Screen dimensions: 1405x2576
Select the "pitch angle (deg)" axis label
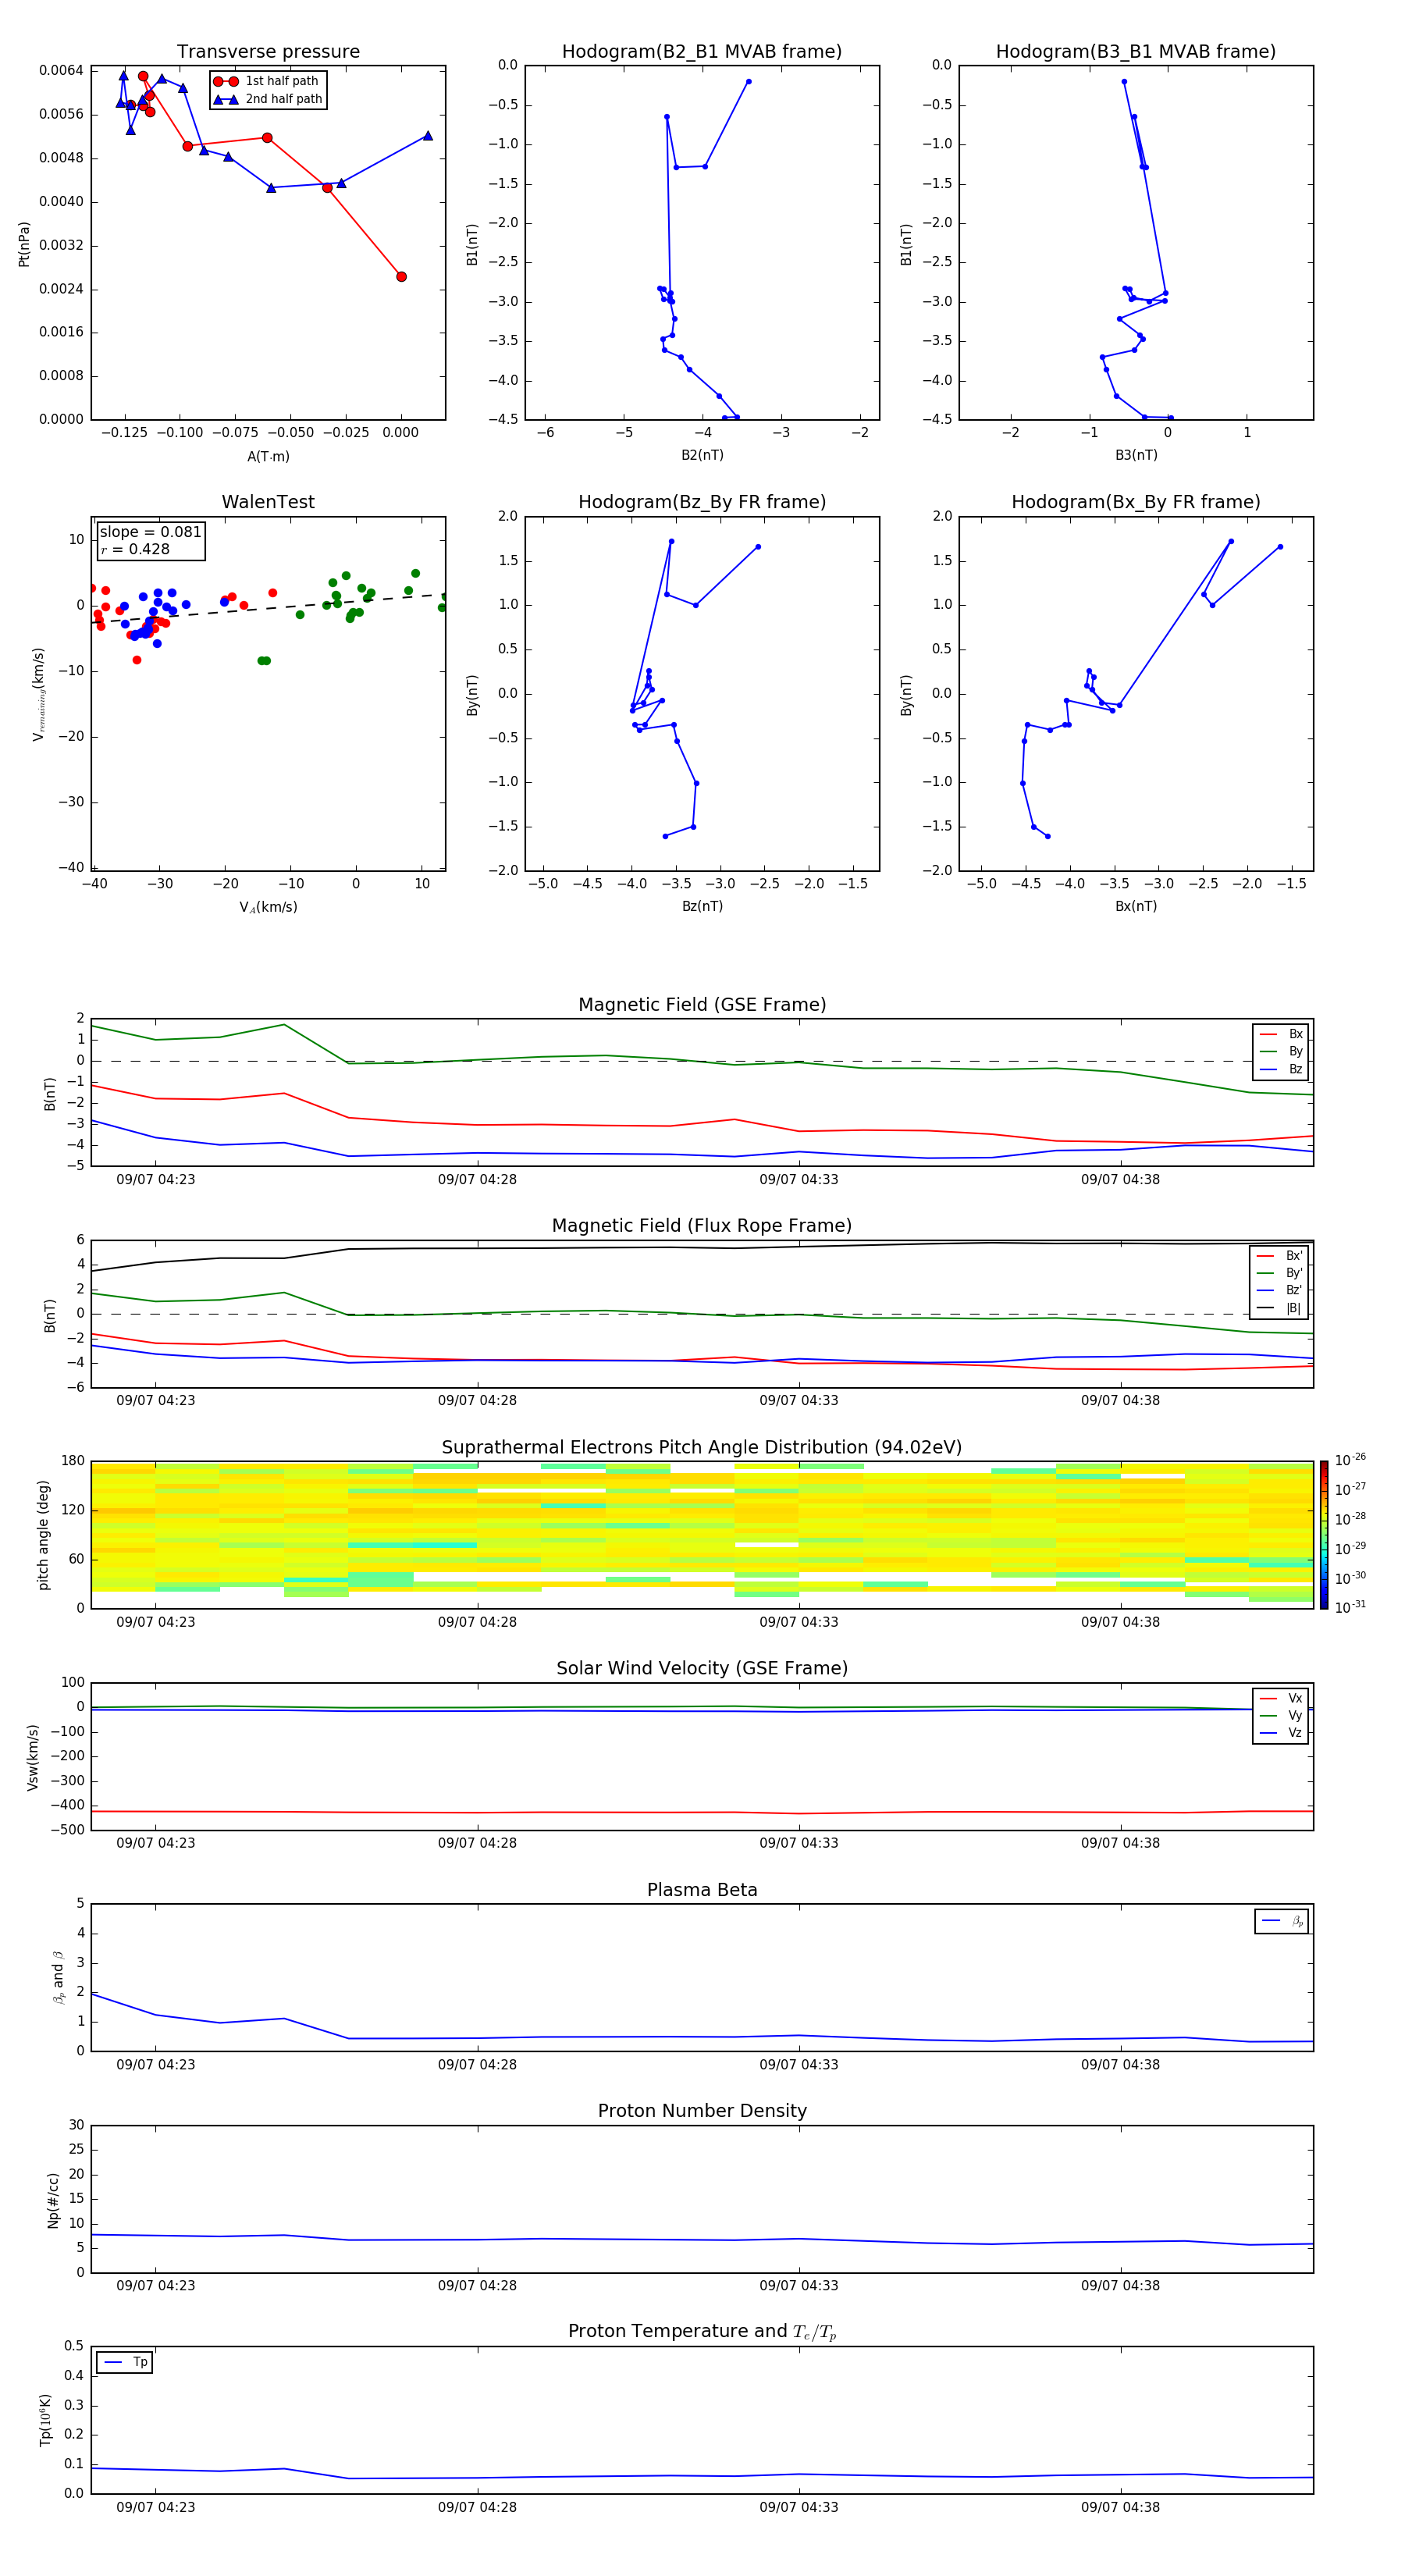(x=43, y=1535)
